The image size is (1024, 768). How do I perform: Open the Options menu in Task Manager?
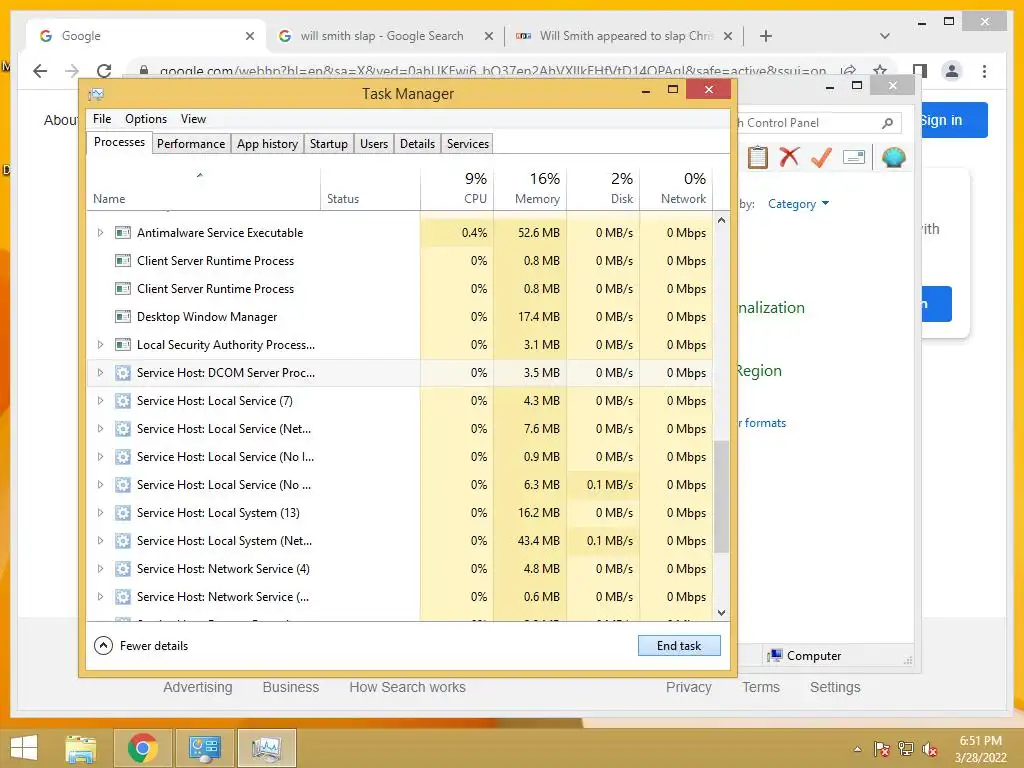(146, 119)
